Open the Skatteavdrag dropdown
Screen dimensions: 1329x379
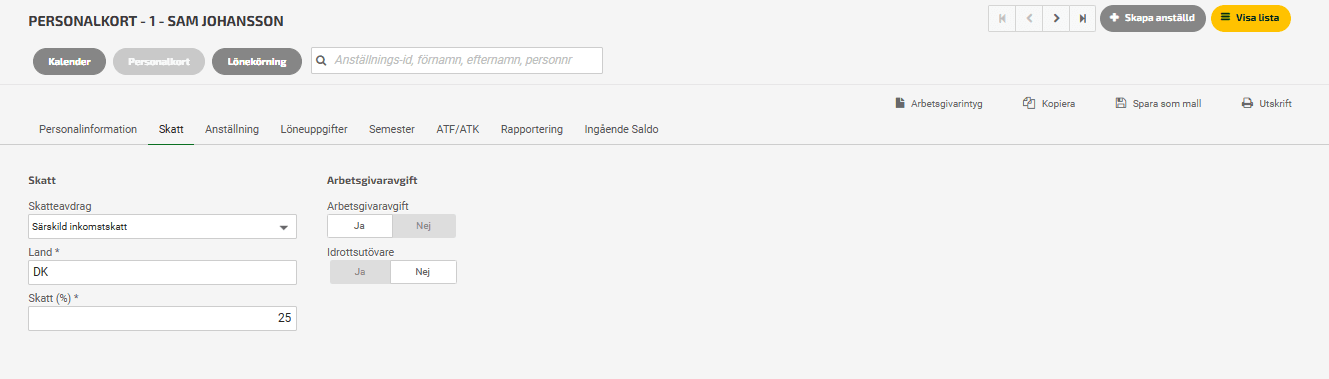click(163, 227)
